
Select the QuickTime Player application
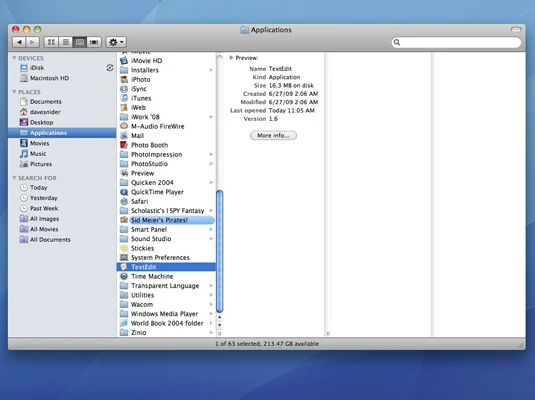(167, 192)
